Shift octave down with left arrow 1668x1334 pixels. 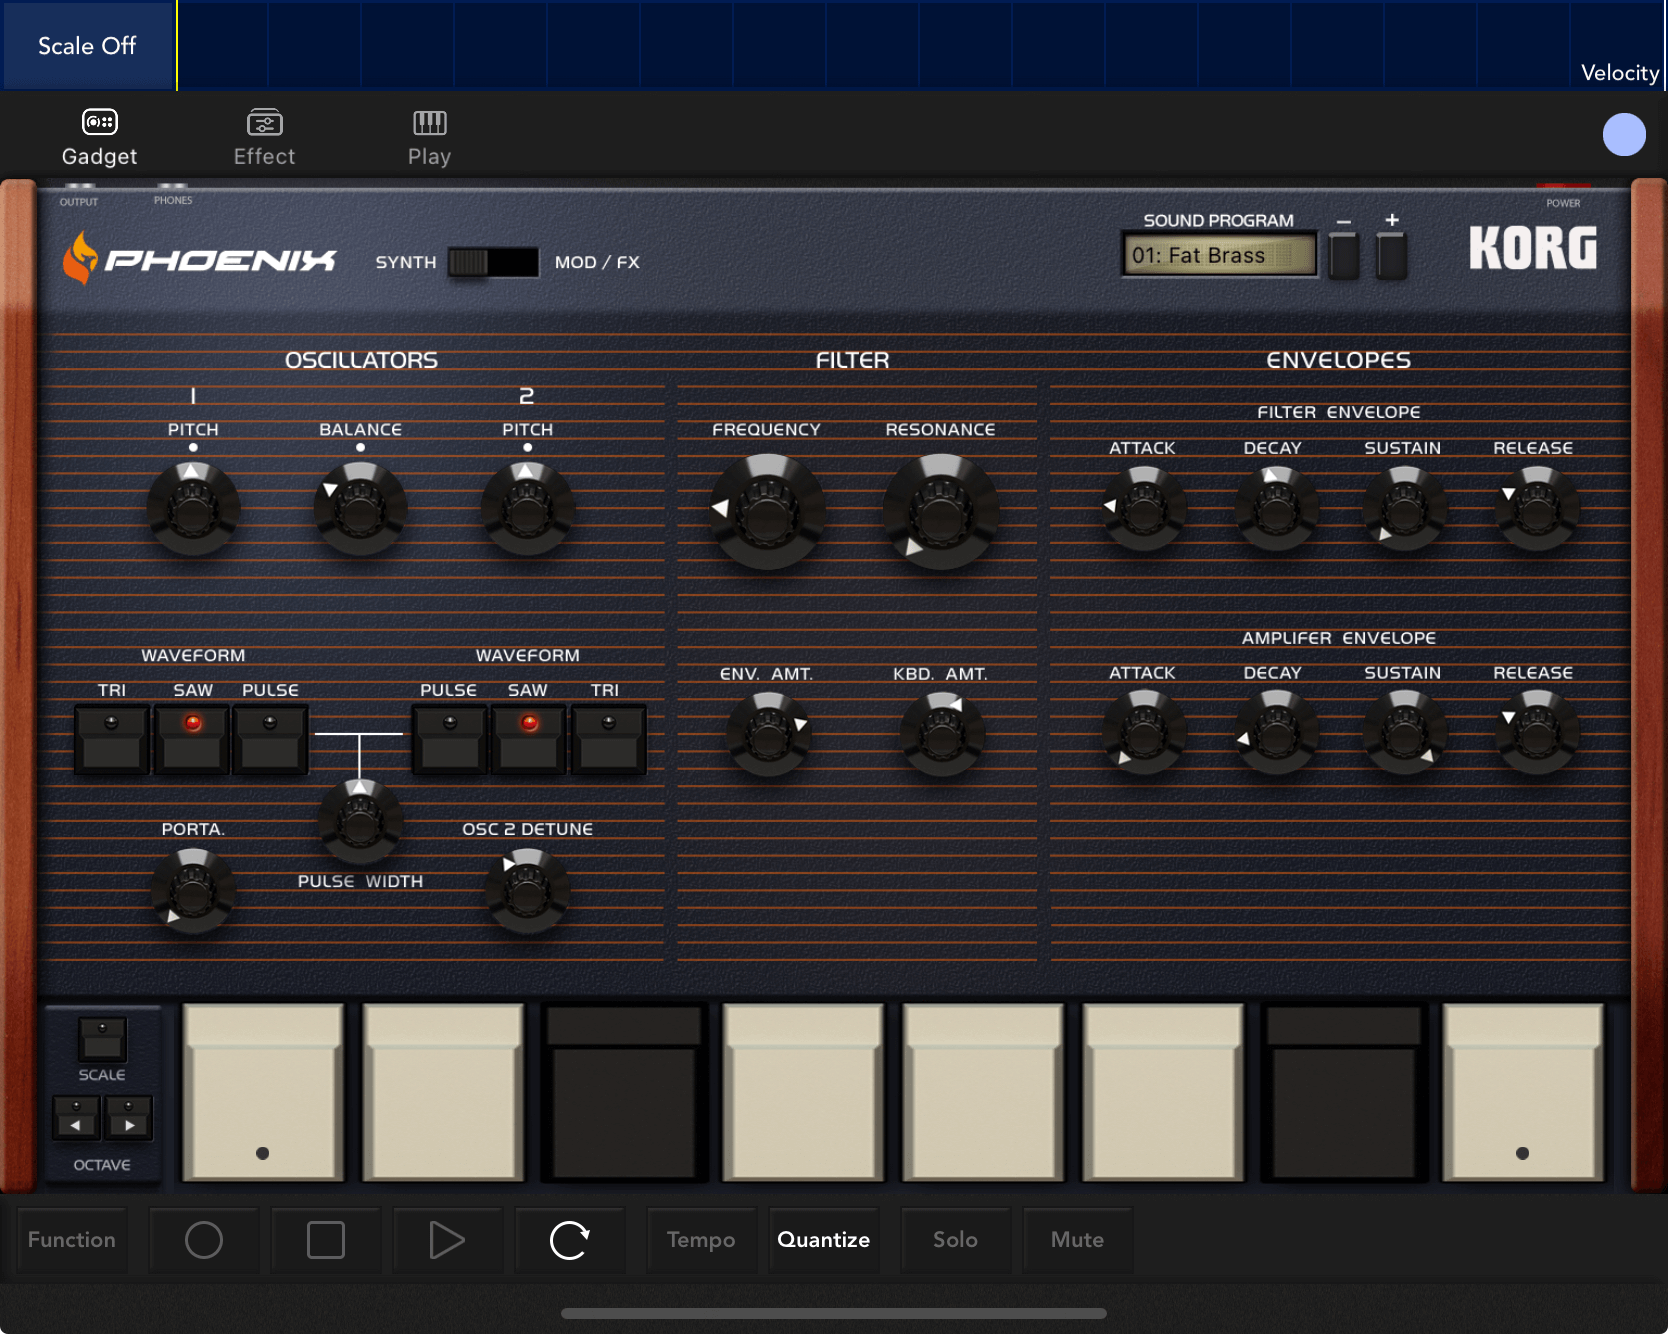click(76, 1117)
